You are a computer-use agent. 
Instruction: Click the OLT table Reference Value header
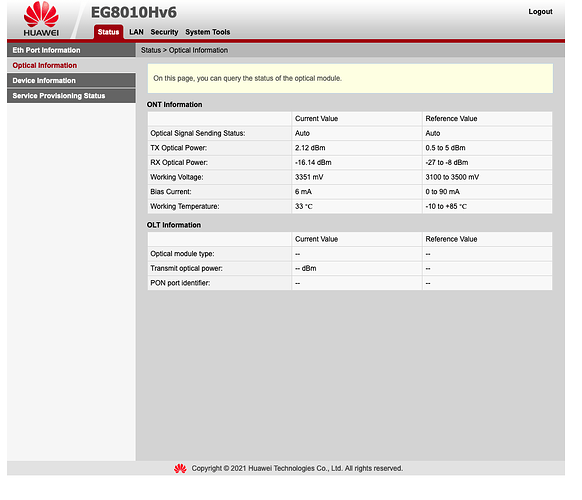pos(451,239)
